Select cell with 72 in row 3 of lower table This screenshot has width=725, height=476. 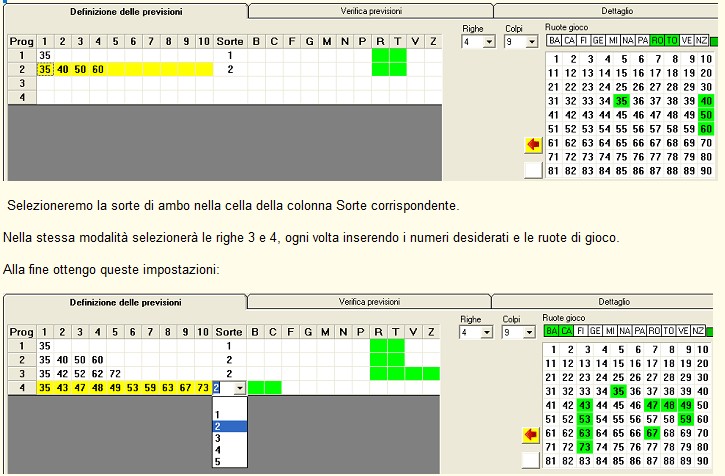[x=114, y=373]
